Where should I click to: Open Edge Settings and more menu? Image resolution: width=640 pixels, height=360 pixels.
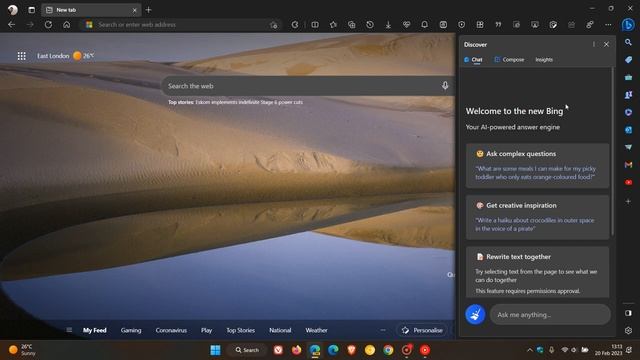tap(608, 25)
